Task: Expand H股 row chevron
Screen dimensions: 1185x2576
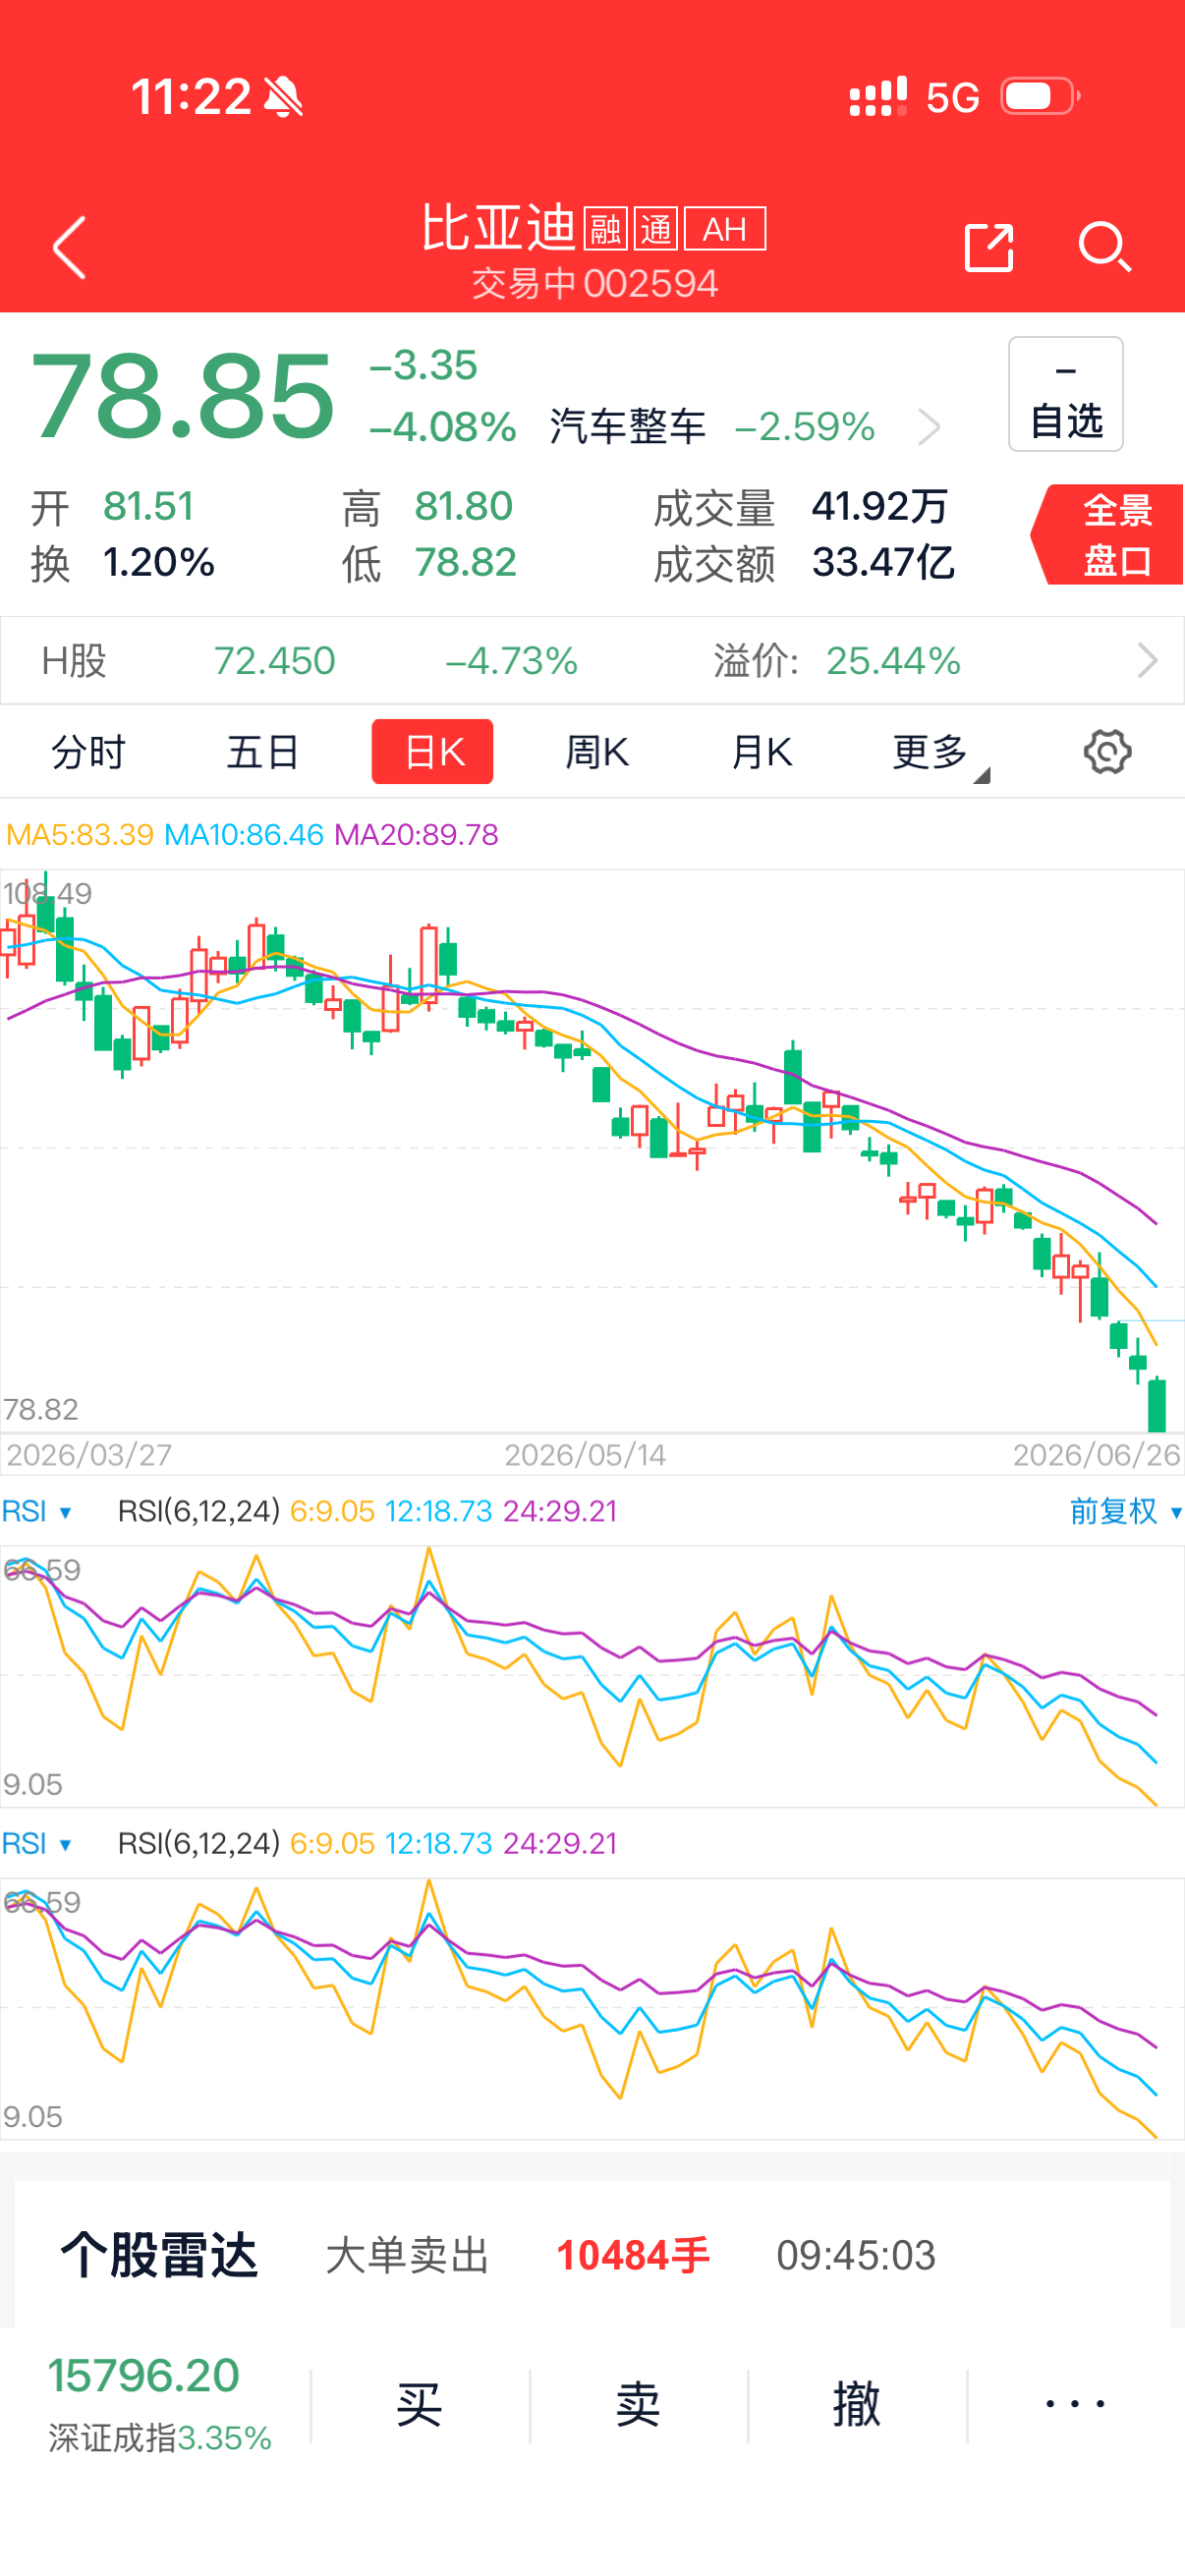Action: pos(1147,660)
